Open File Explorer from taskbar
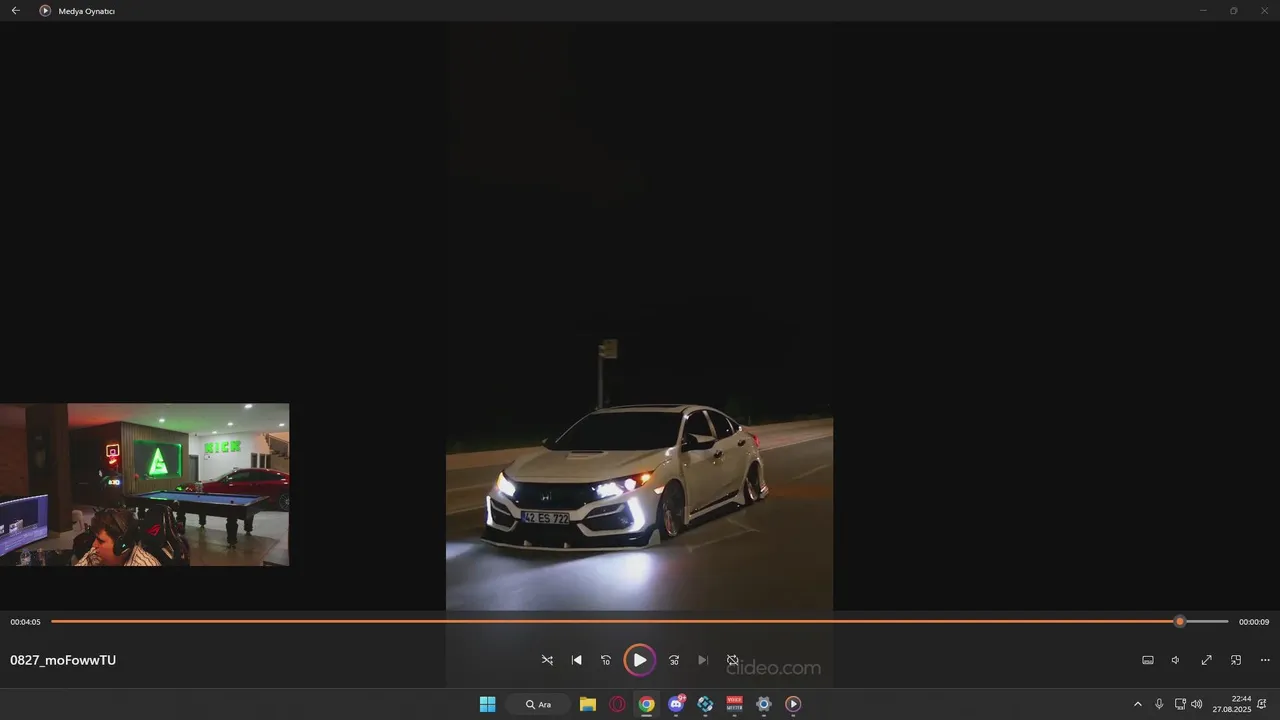Viewport: 1280px width, 720px height. point(588,704)
